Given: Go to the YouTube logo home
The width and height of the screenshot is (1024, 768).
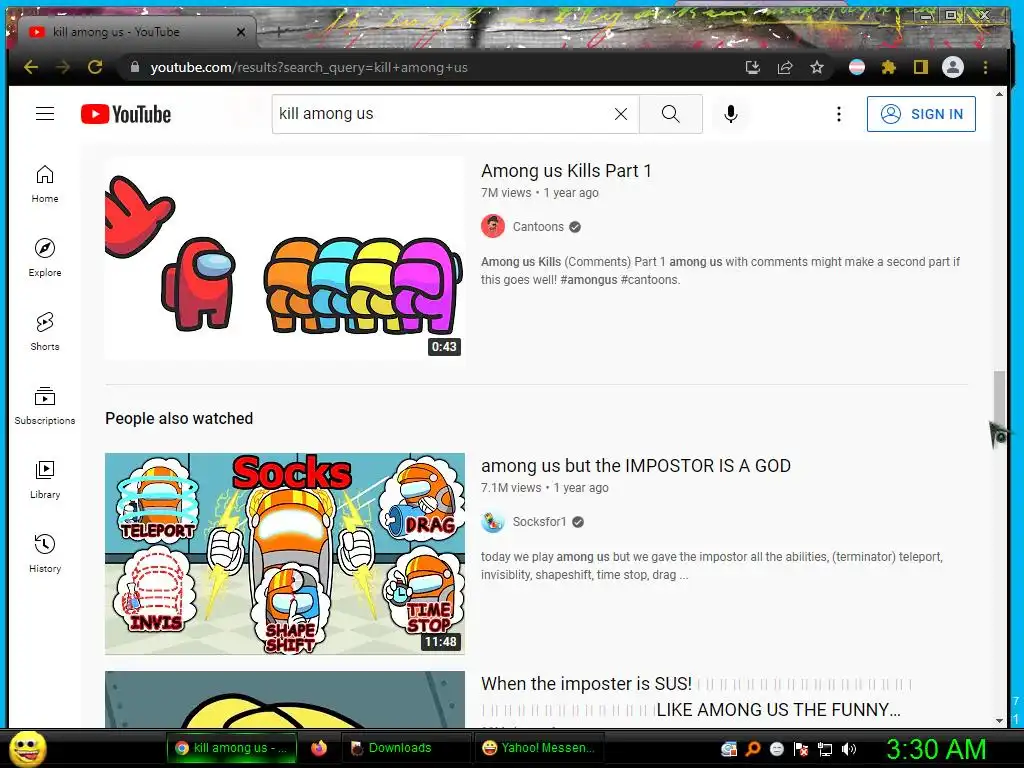Looking at the screenshot, I should (x=126, y=114).
